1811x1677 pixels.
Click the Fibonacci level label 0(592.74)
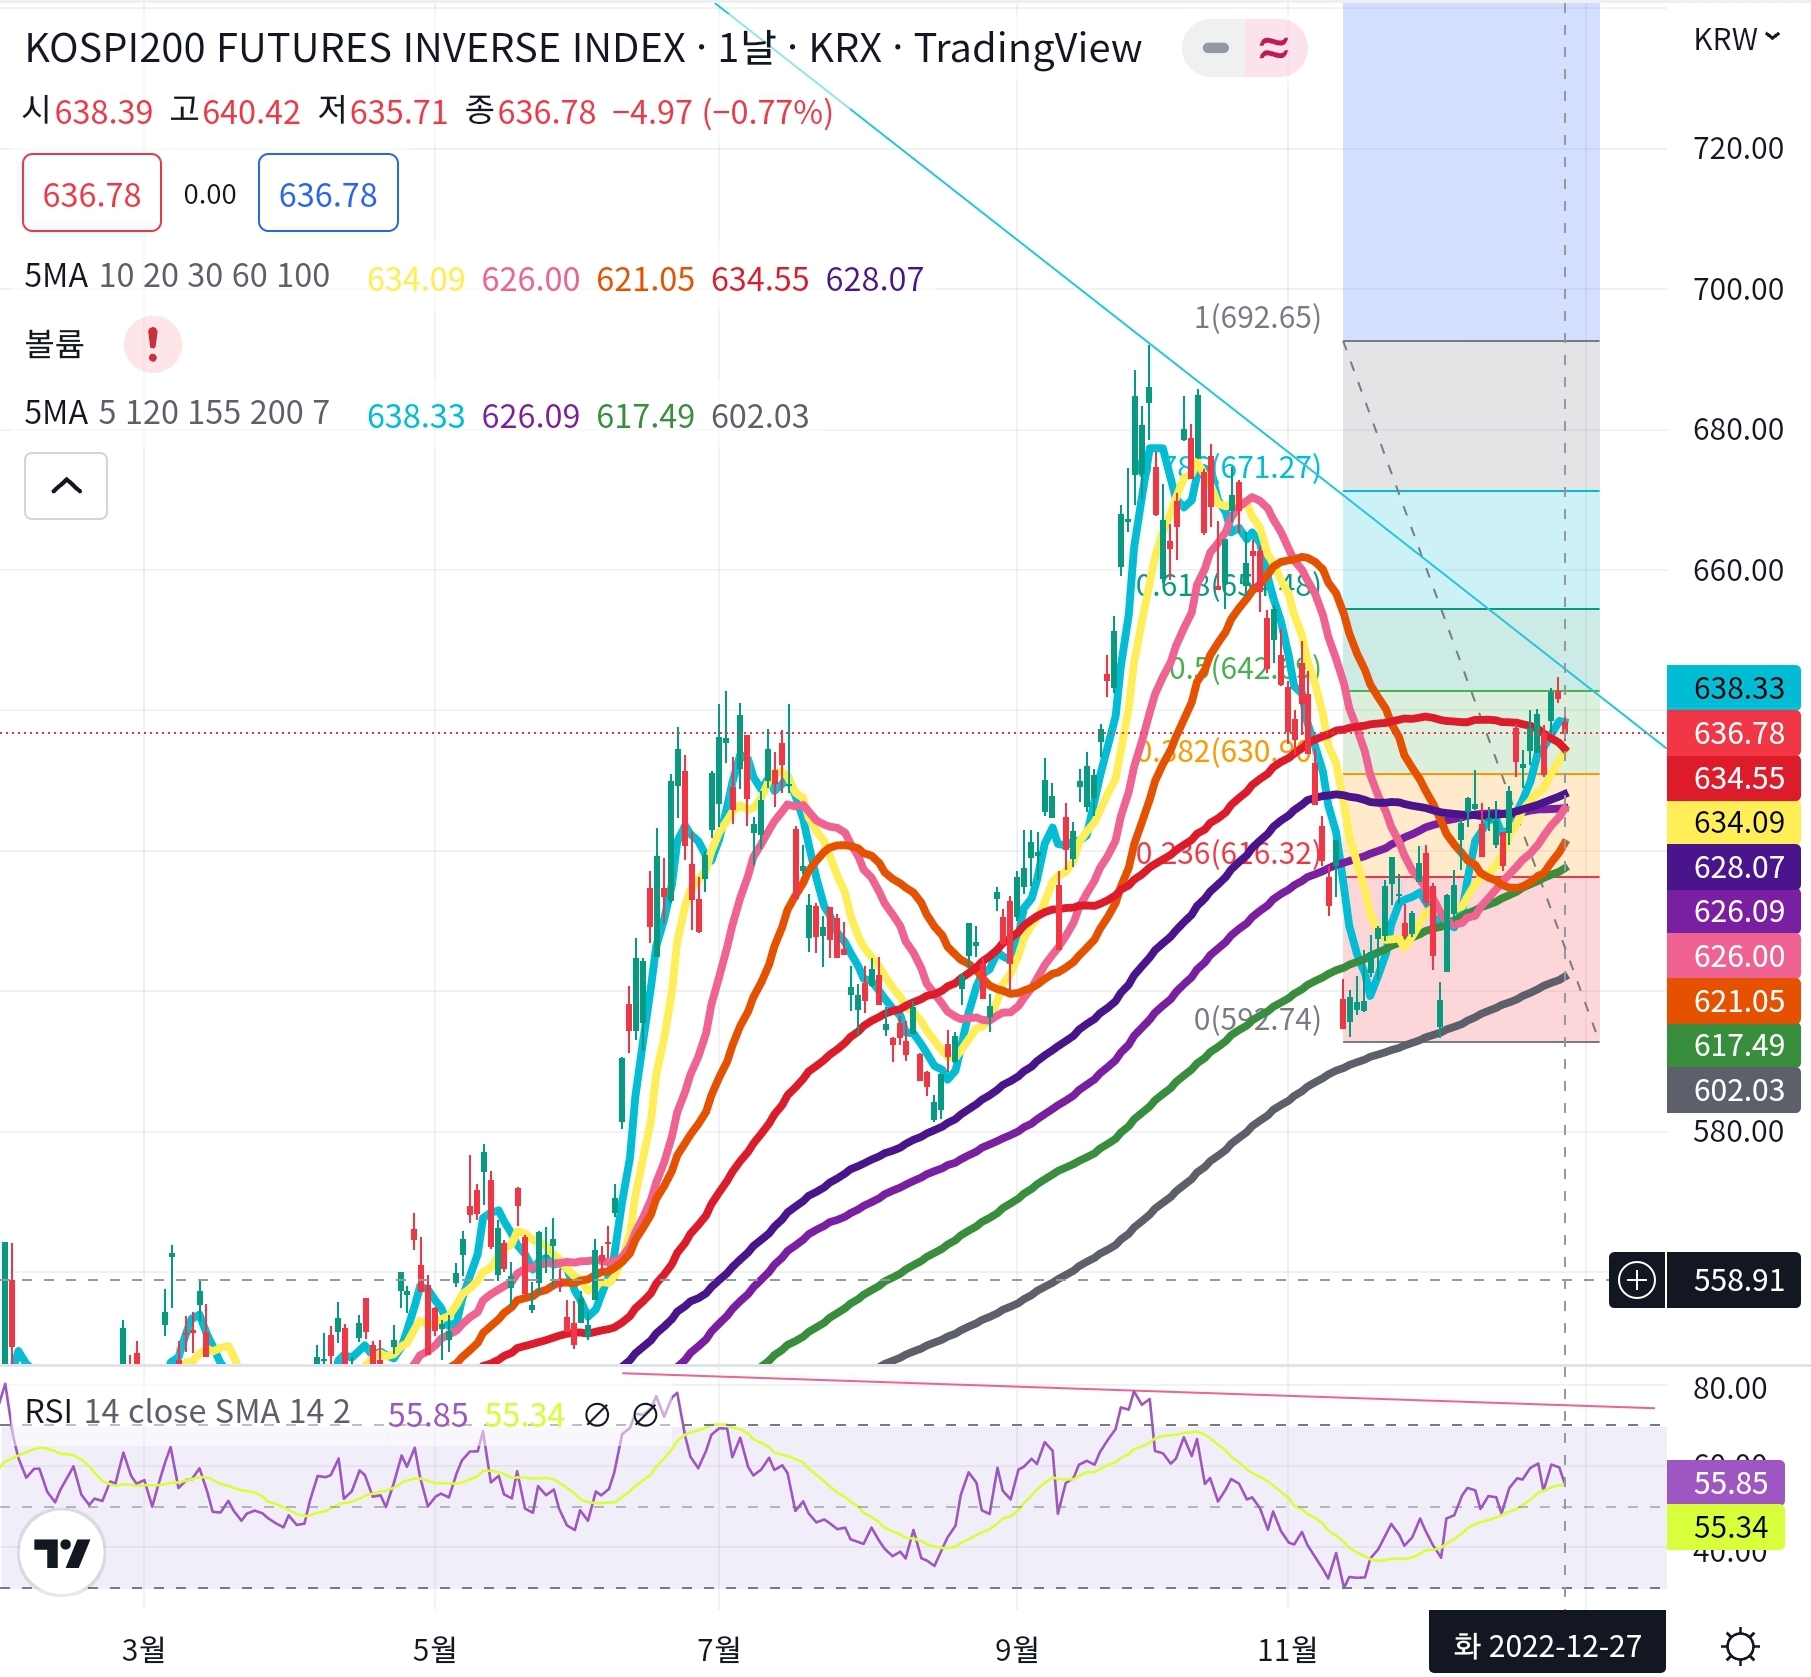(1257, 1019)
